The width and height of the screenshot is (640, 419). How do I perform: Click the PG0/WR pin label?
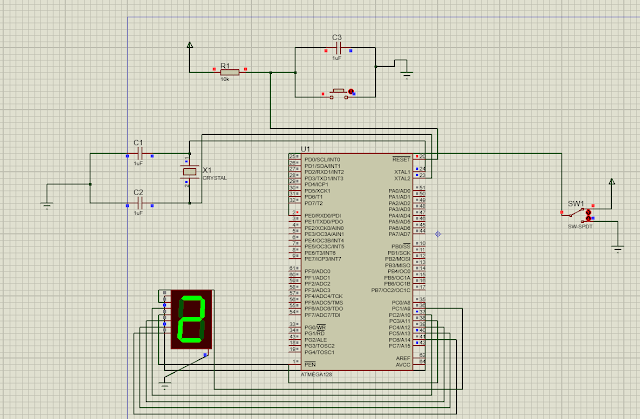[x=315, y=327]
